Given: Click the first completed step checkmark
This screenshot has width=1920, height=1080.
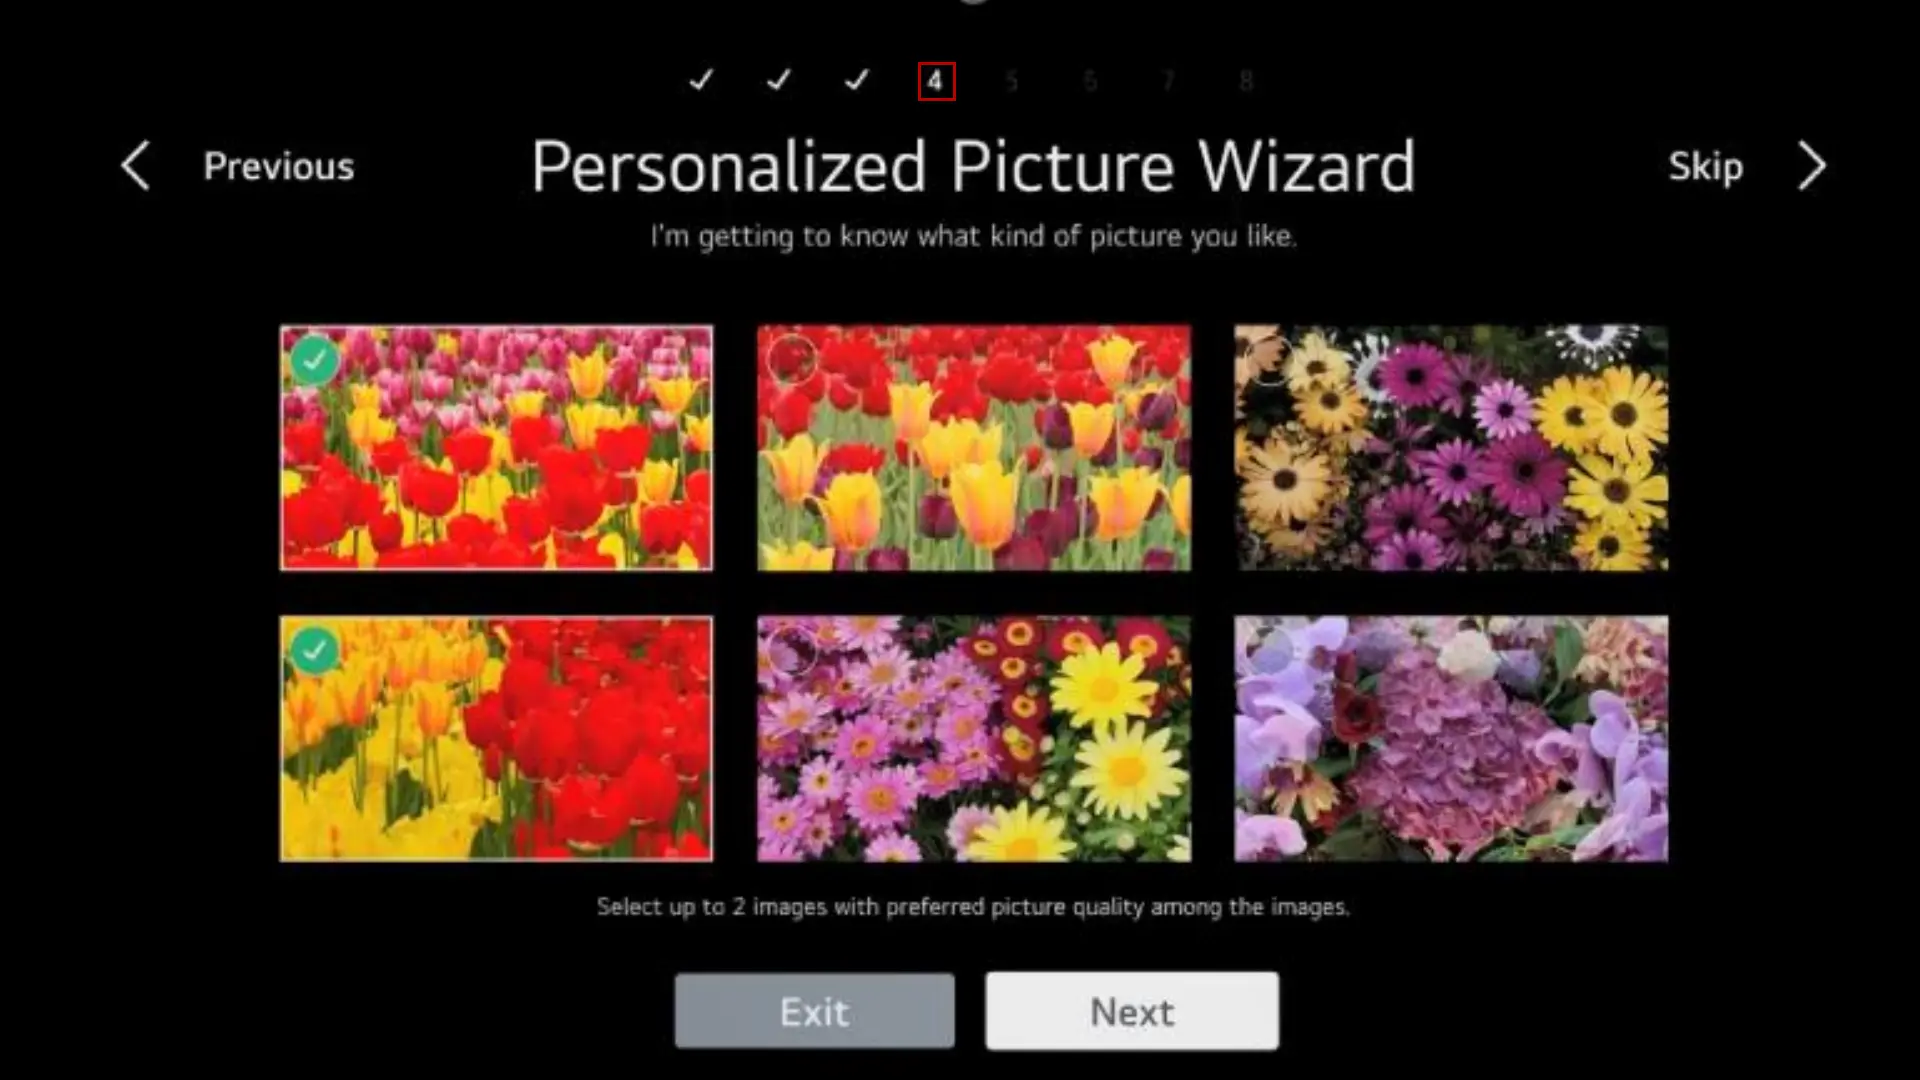Looking at the screenshot, I should coord(702,80).
